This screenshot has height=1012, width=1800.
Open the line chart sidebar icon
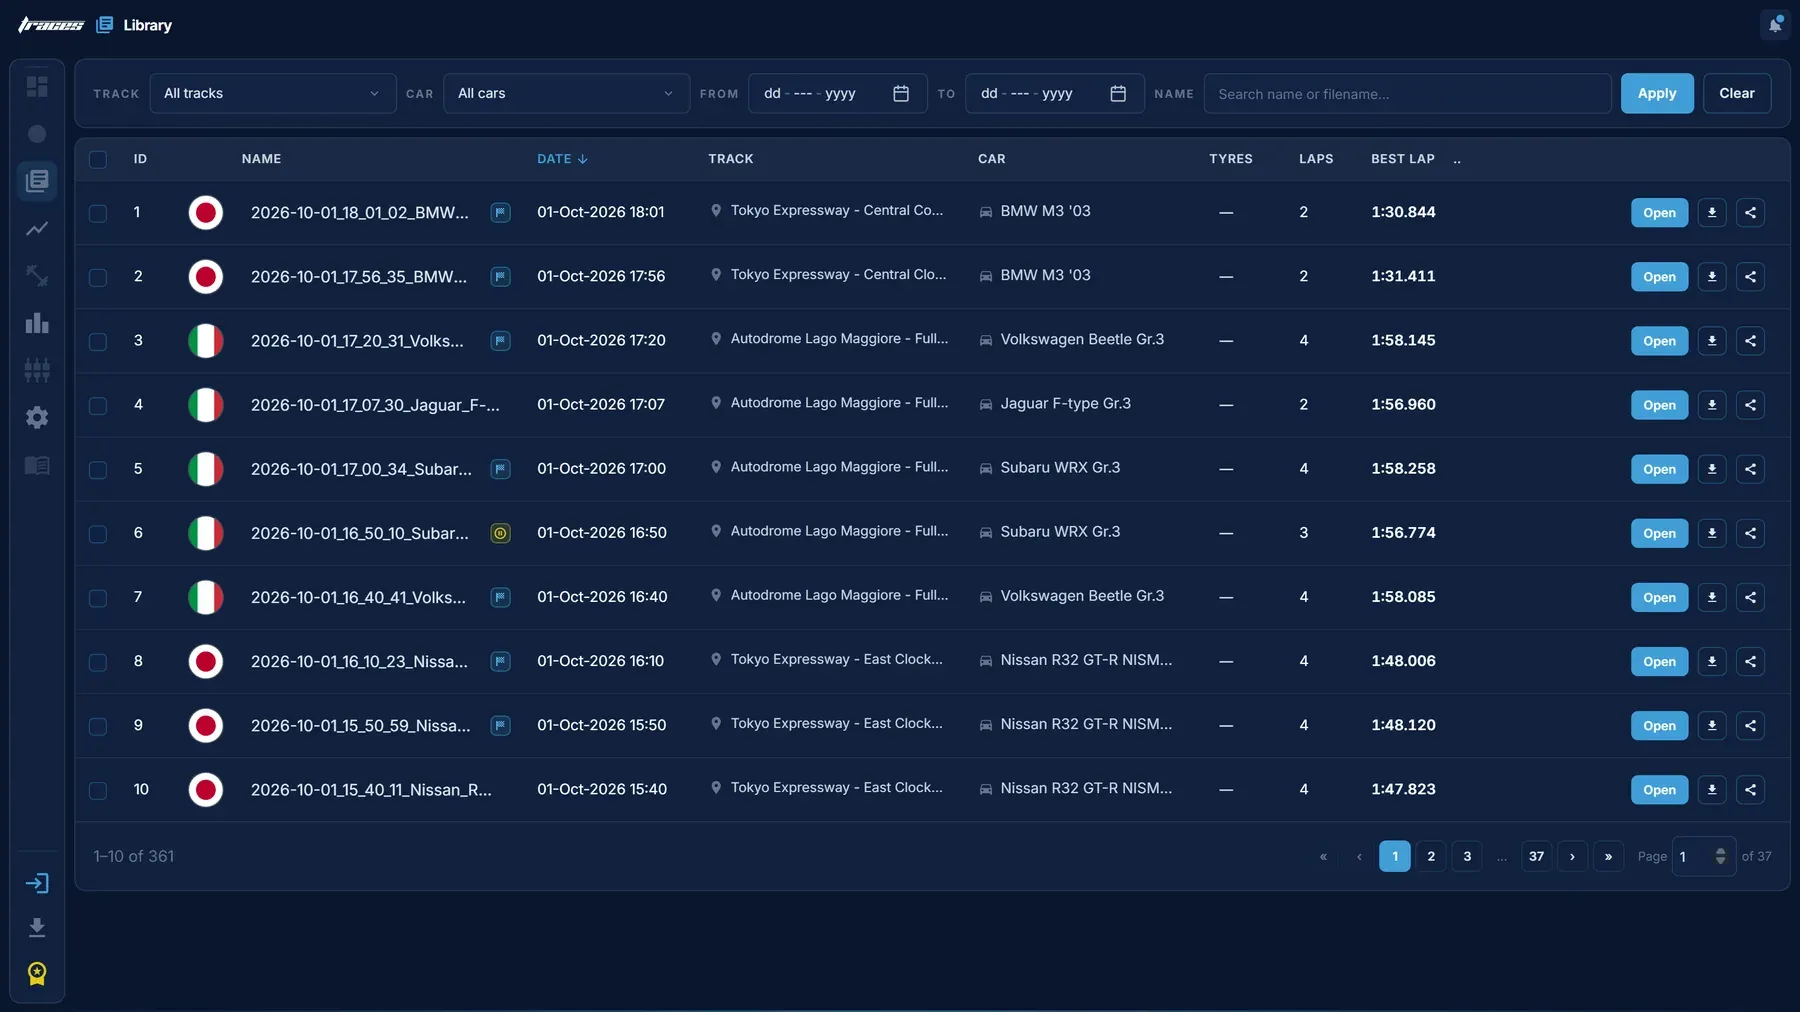(x=37, y=229)
